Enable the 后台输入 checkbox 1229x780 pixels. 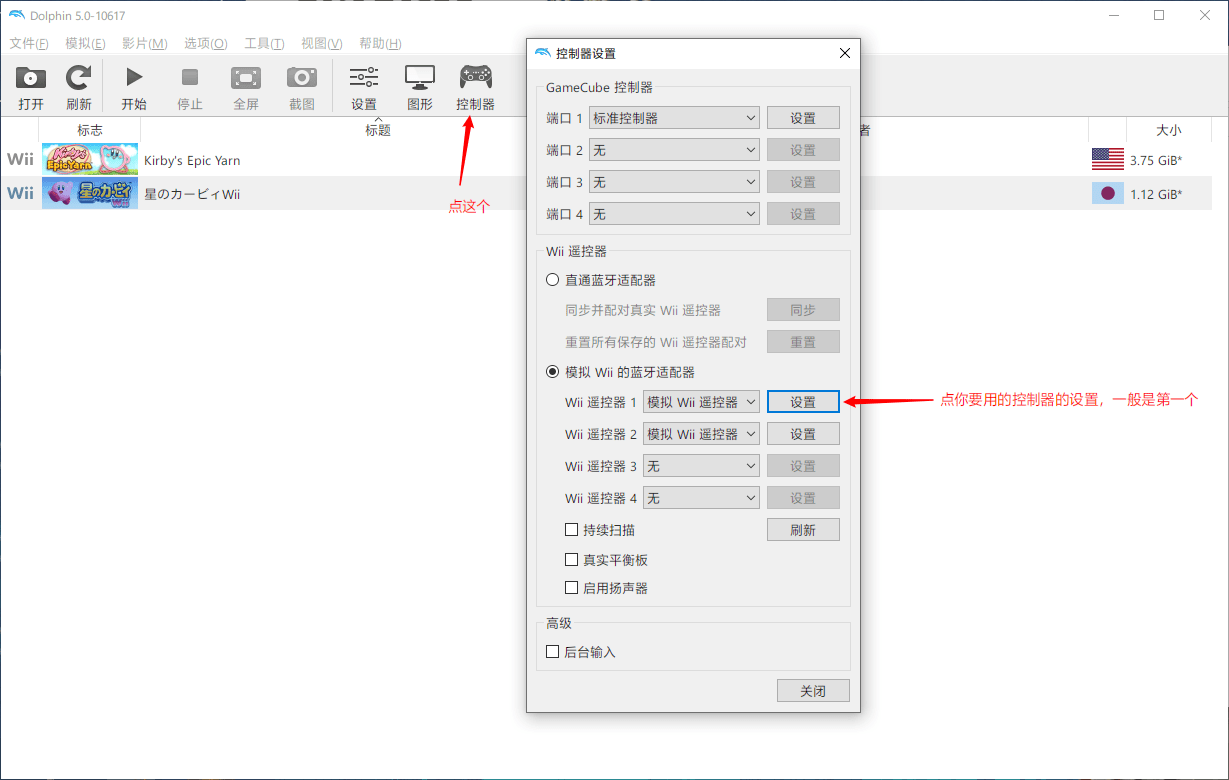coord(553,652)
